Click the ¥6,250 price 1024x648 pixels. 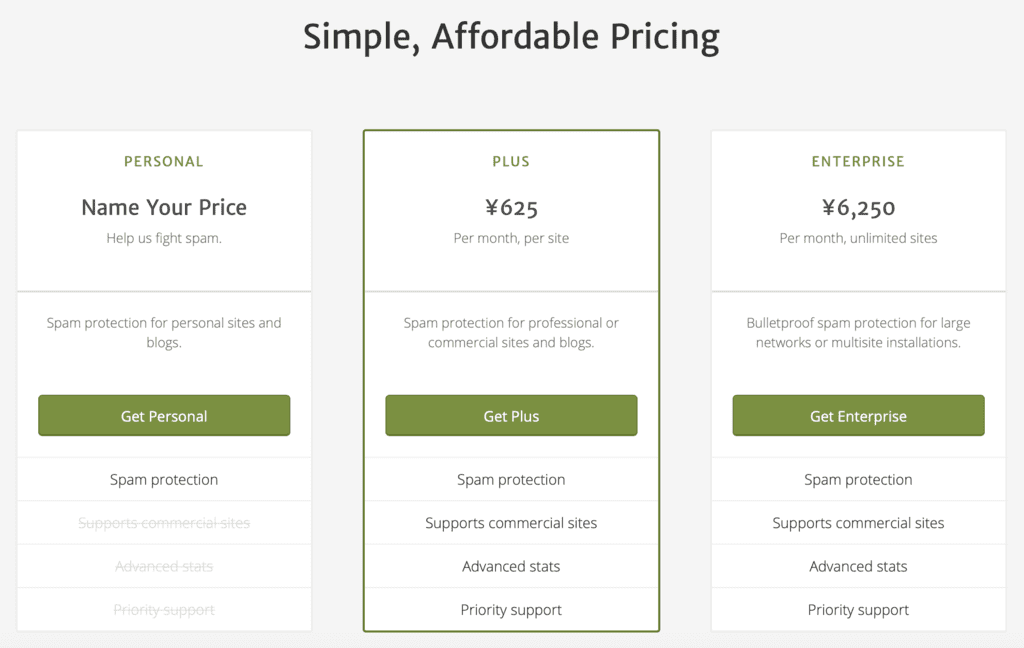(x=858, y=208)
